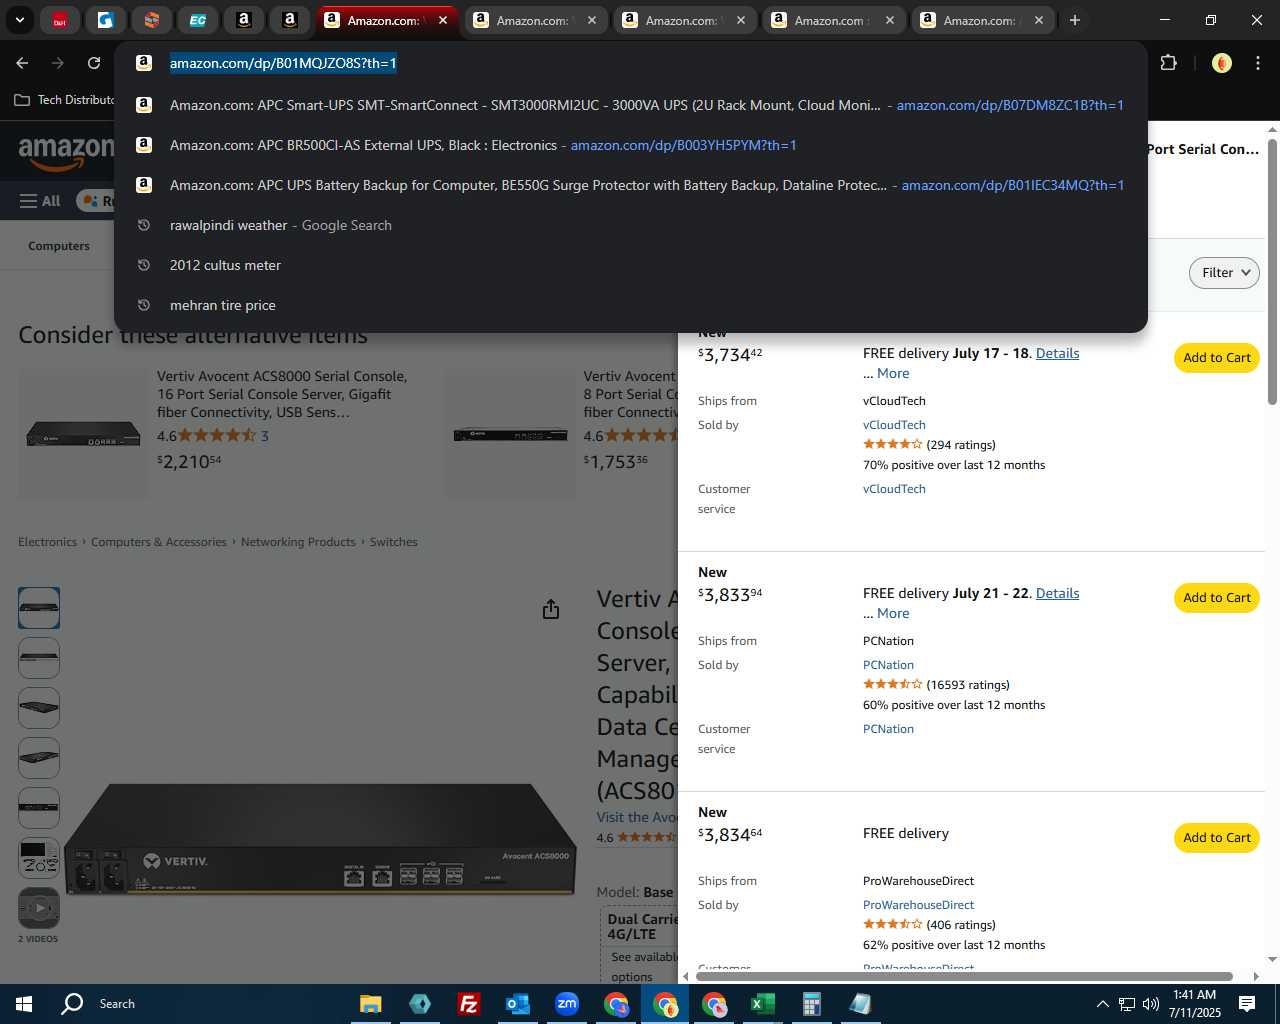1280x1024 pixels.
Task: Open the Tech Distributor bookmarks folder
Action: (x=64, y=100)
